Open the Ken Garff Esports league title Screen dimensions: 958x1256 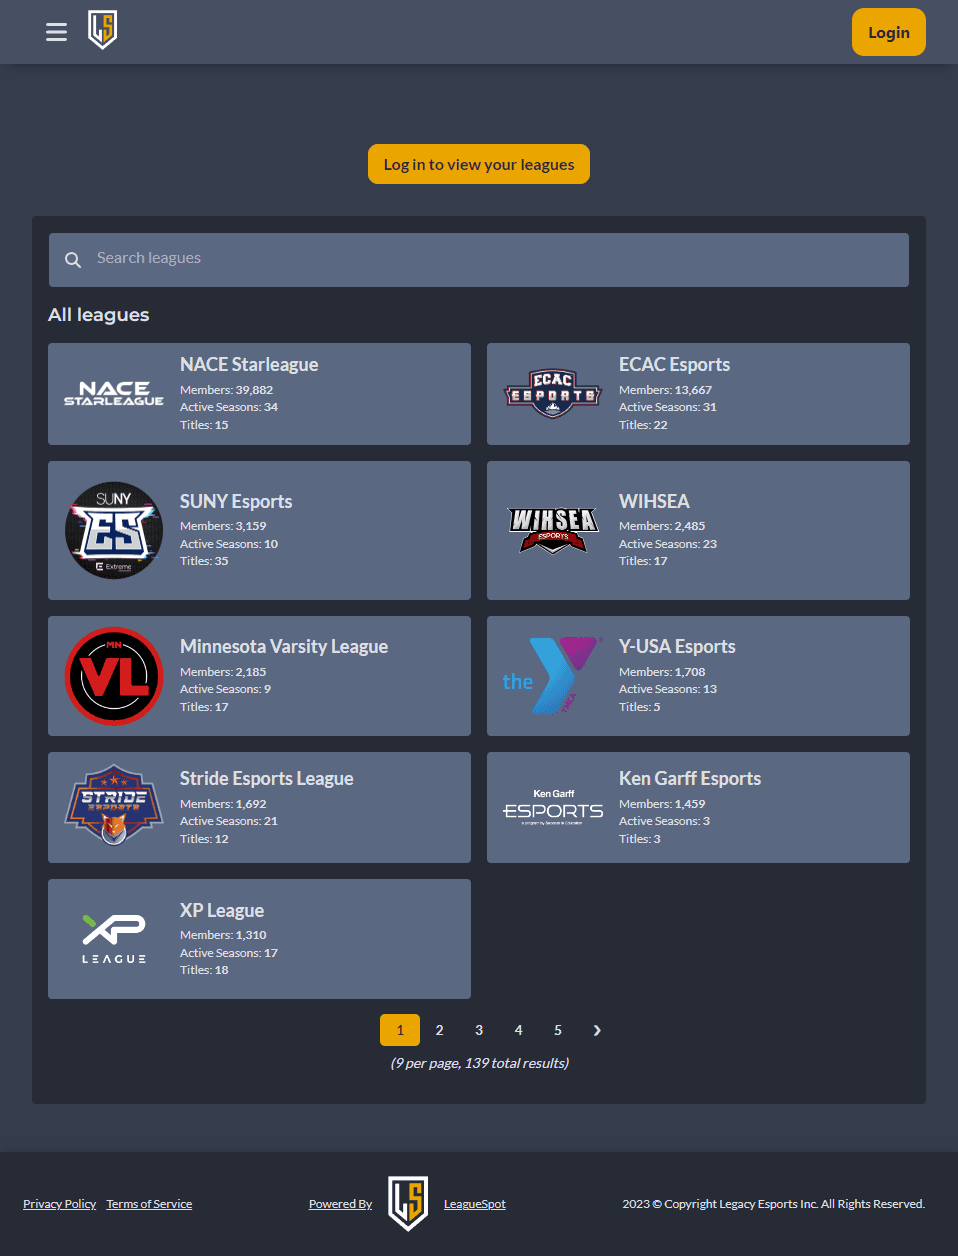point(689,778)
